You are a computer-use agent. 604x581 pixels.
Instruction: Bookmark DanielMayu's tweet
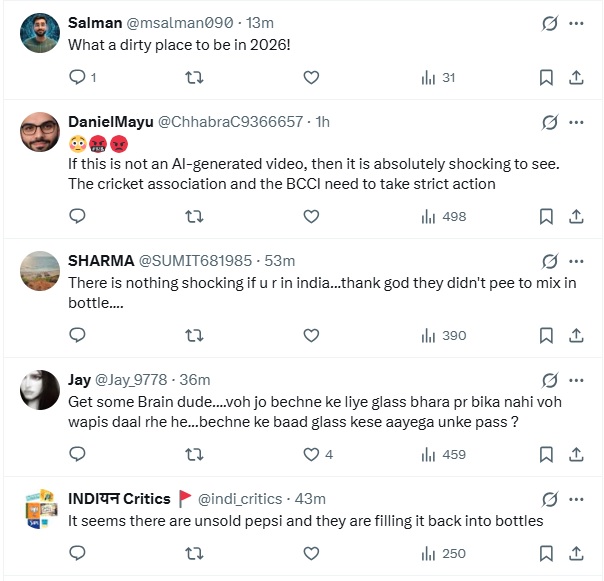point(546,216)
